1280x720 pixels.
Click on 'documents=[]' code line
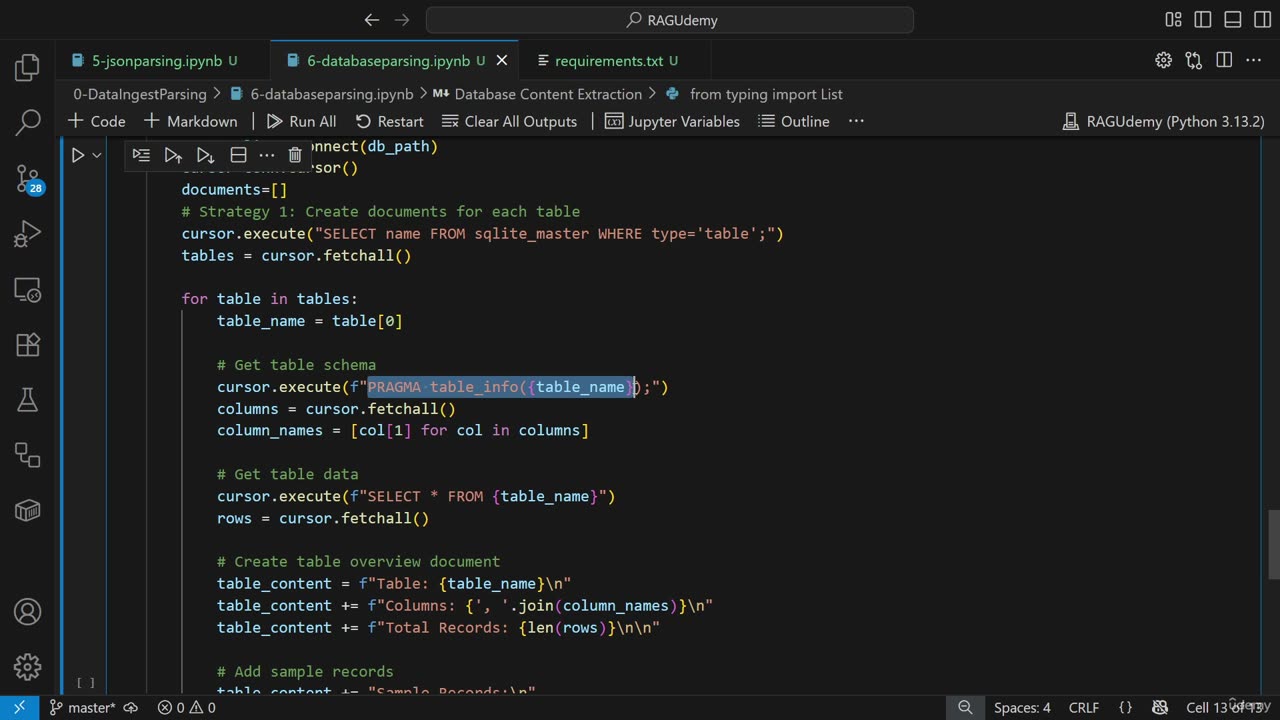(234, 189)
